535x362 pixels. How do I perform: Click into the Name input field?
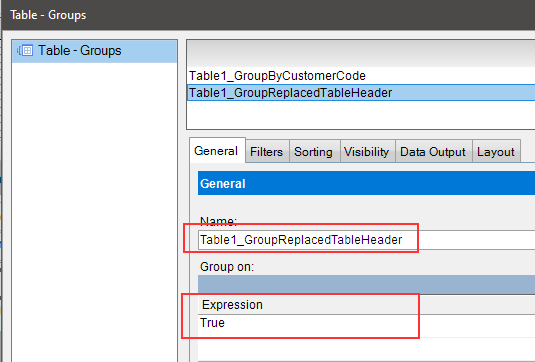pos(366,240)
